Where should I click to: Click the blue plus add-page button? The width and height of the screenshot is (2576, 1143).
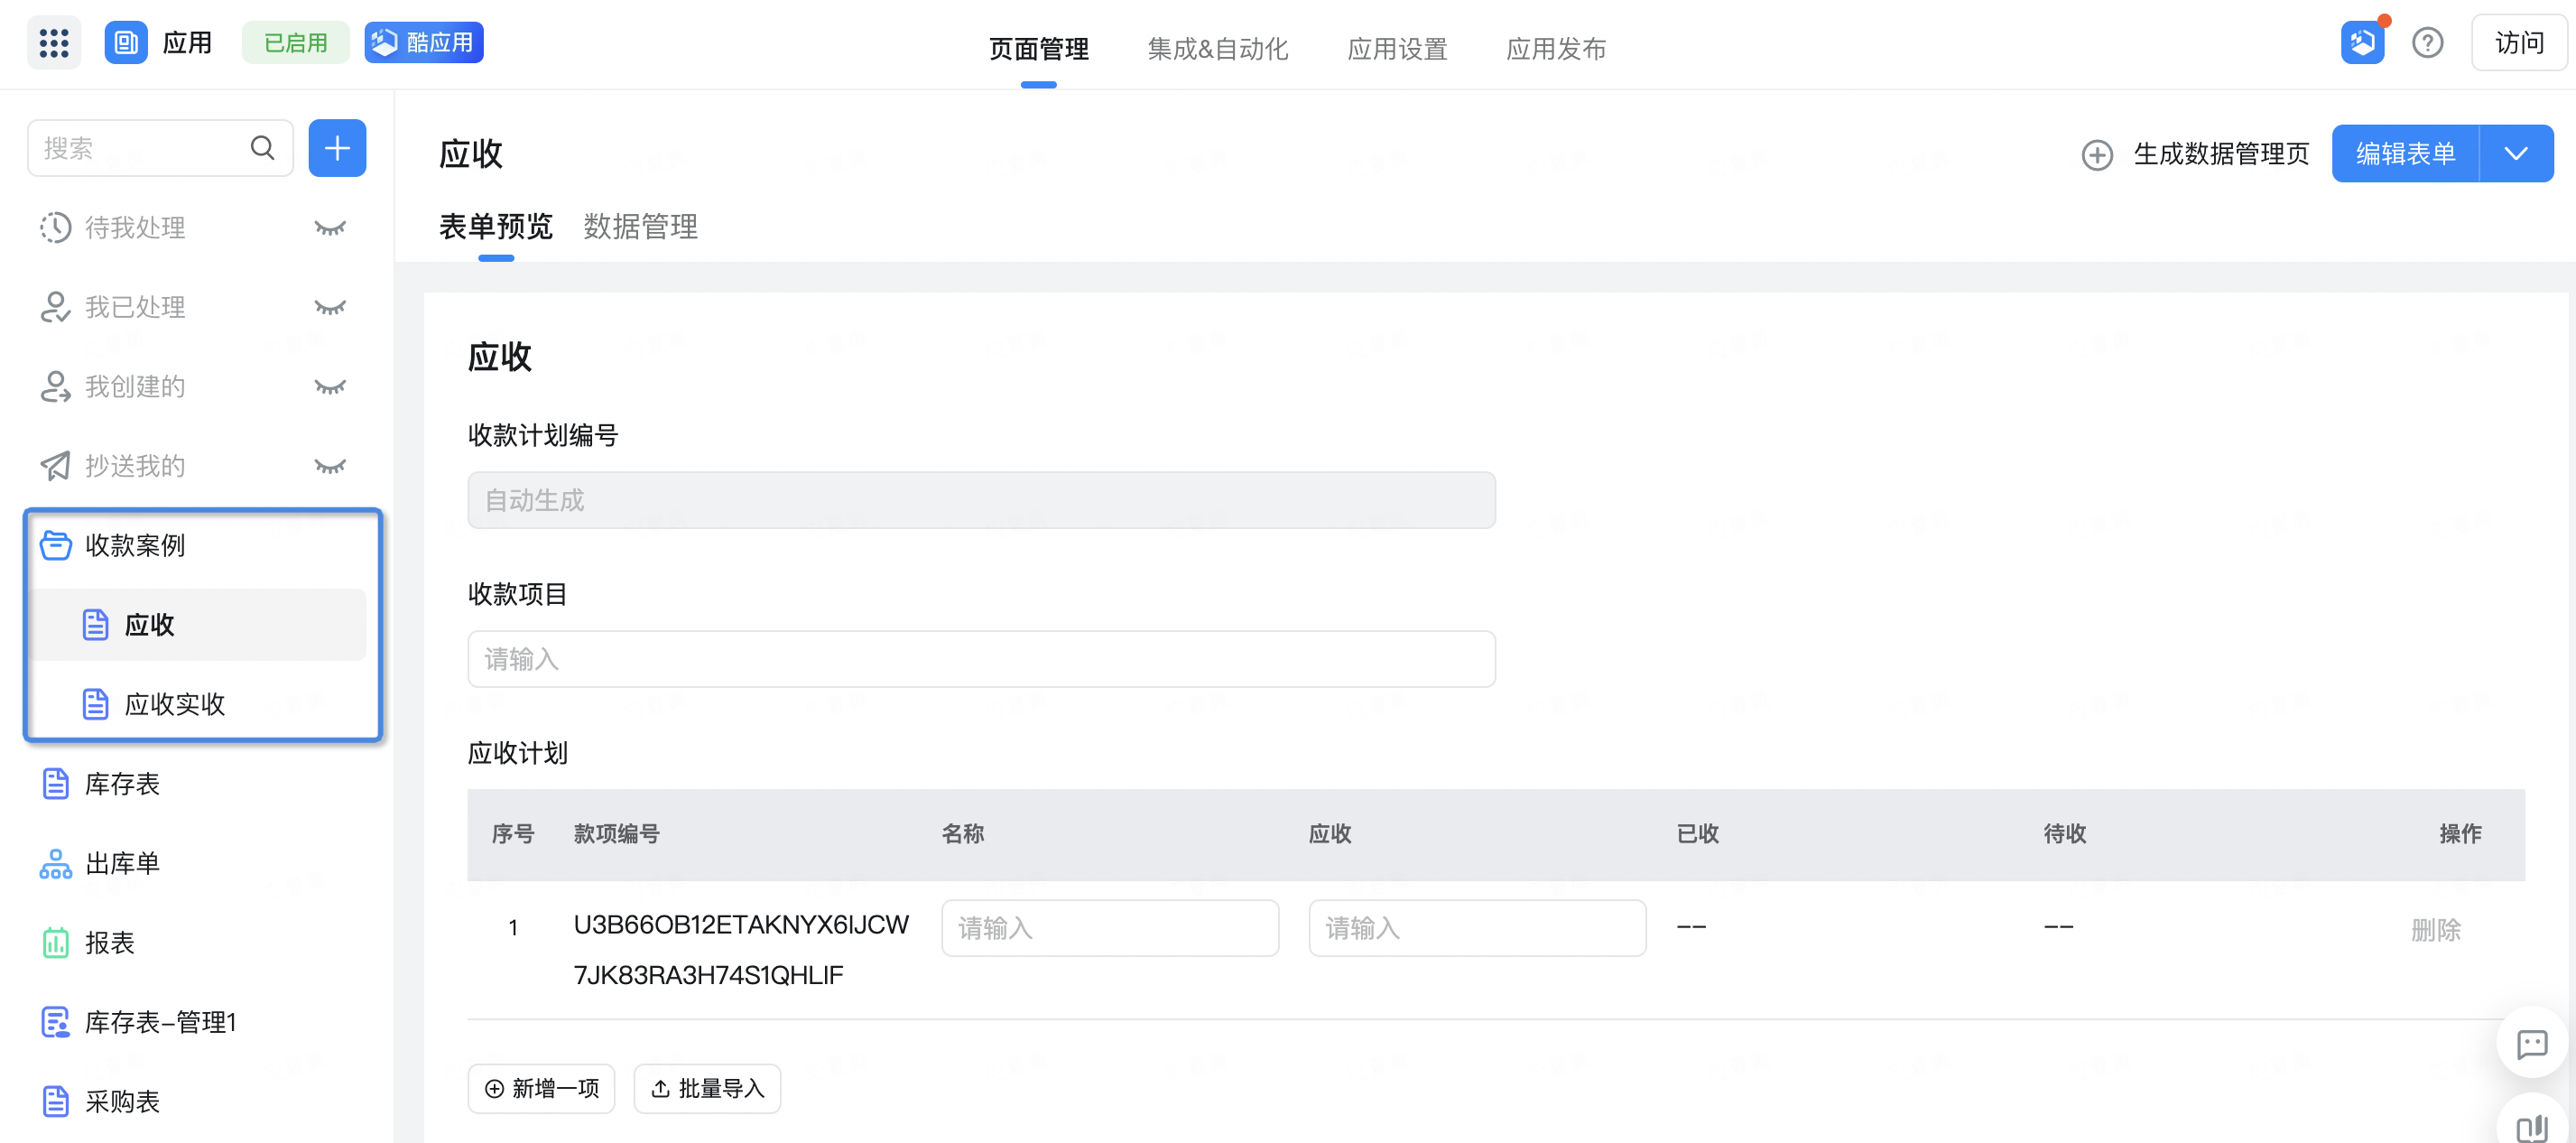click(x=337, y=148)
